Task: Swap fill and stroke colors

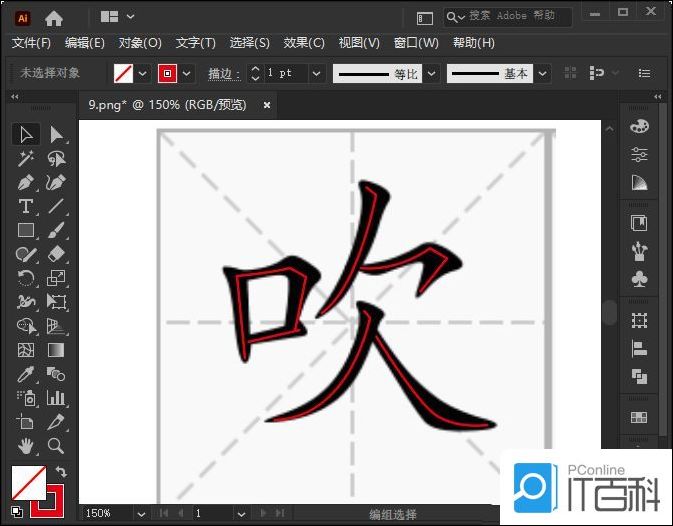Action: (x=60, y=472)
